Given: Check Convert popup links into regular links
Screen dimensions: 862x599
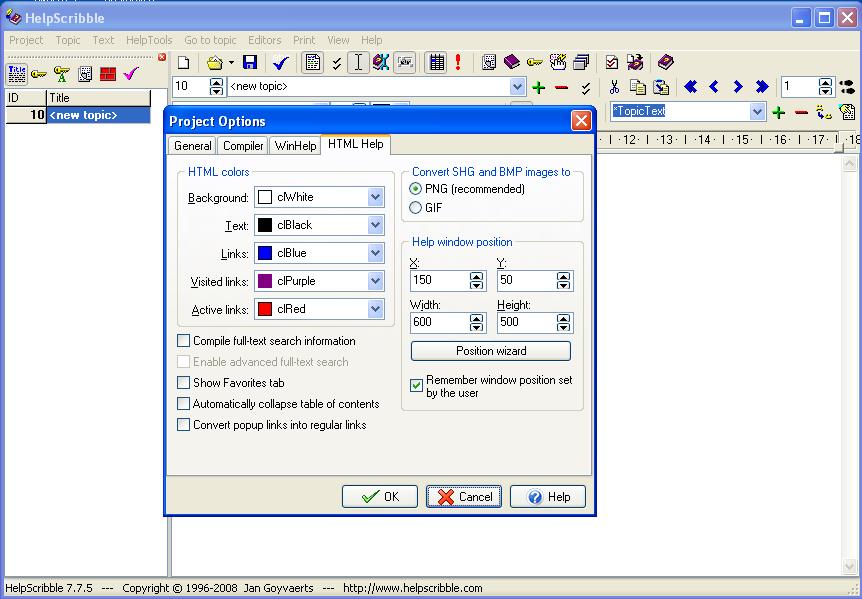Looking at the screenshot, I should click(x=184, y=425).
